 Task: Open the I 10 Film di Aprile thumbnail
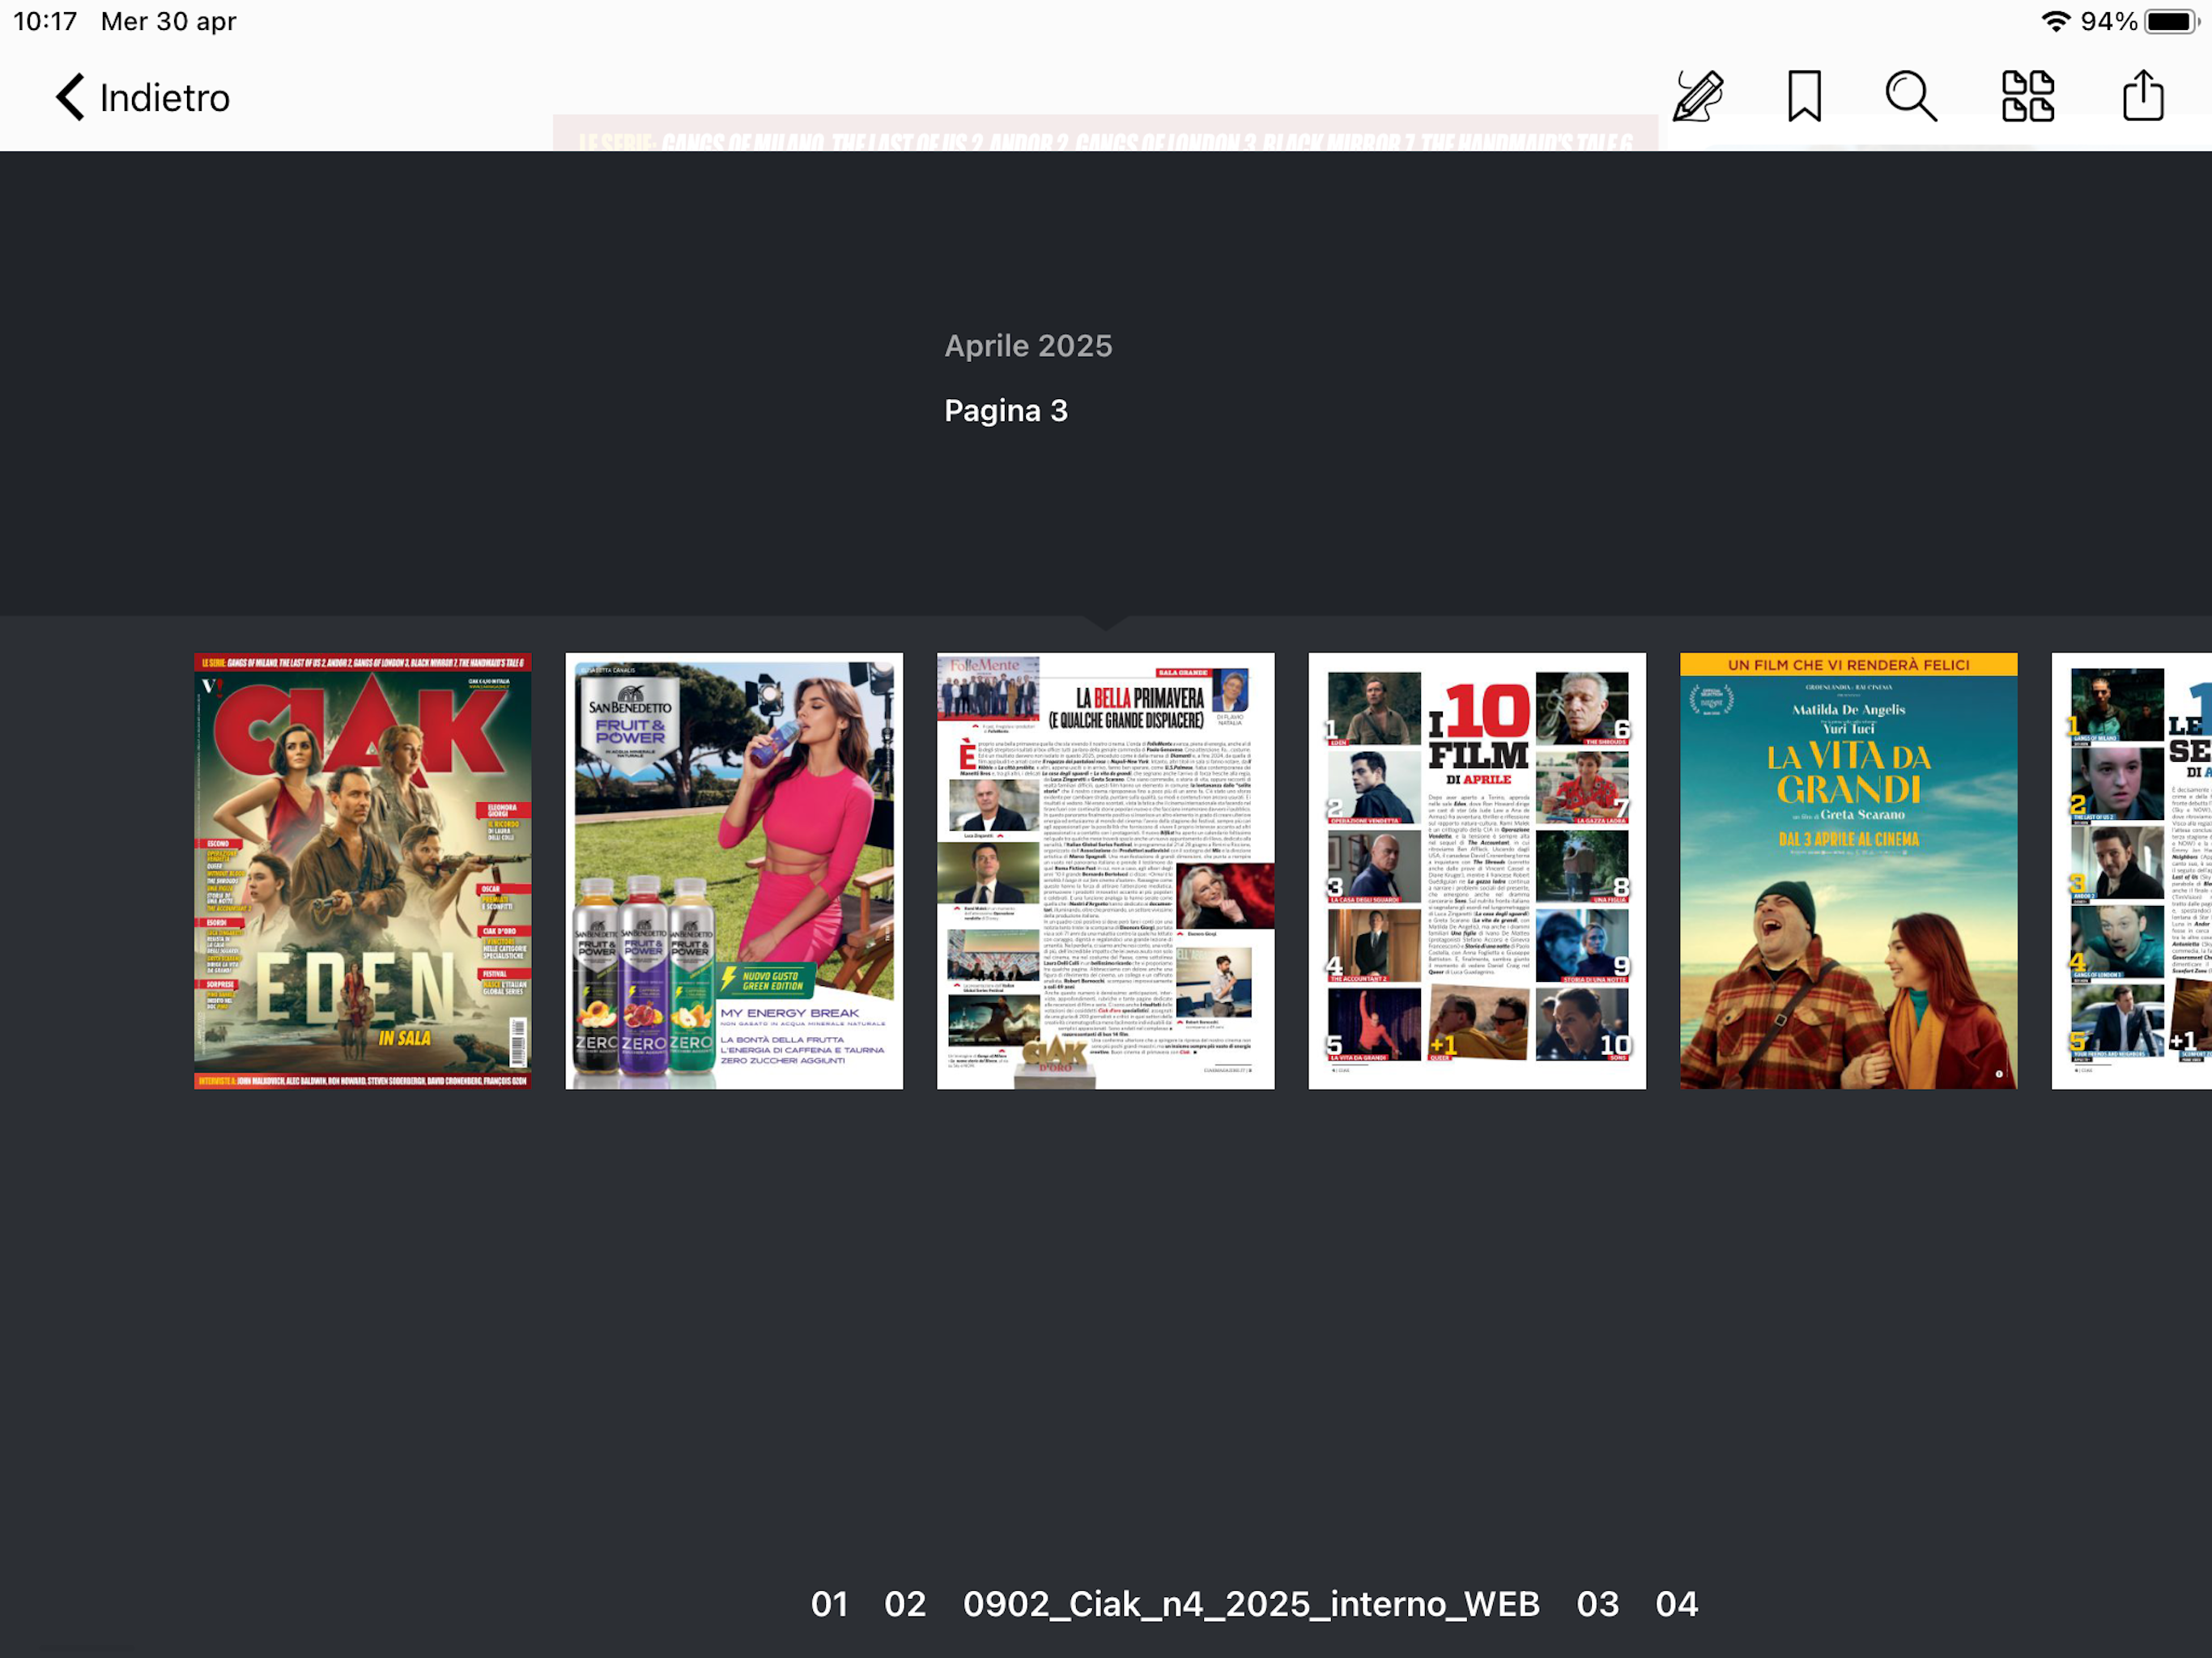pyautogui.click(x=1477, y=871)
